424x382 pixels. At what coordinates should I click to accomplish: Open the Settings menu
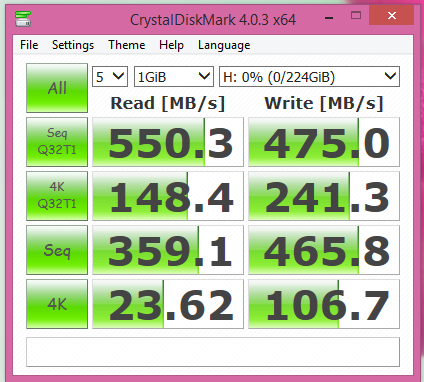coord(73,45)
